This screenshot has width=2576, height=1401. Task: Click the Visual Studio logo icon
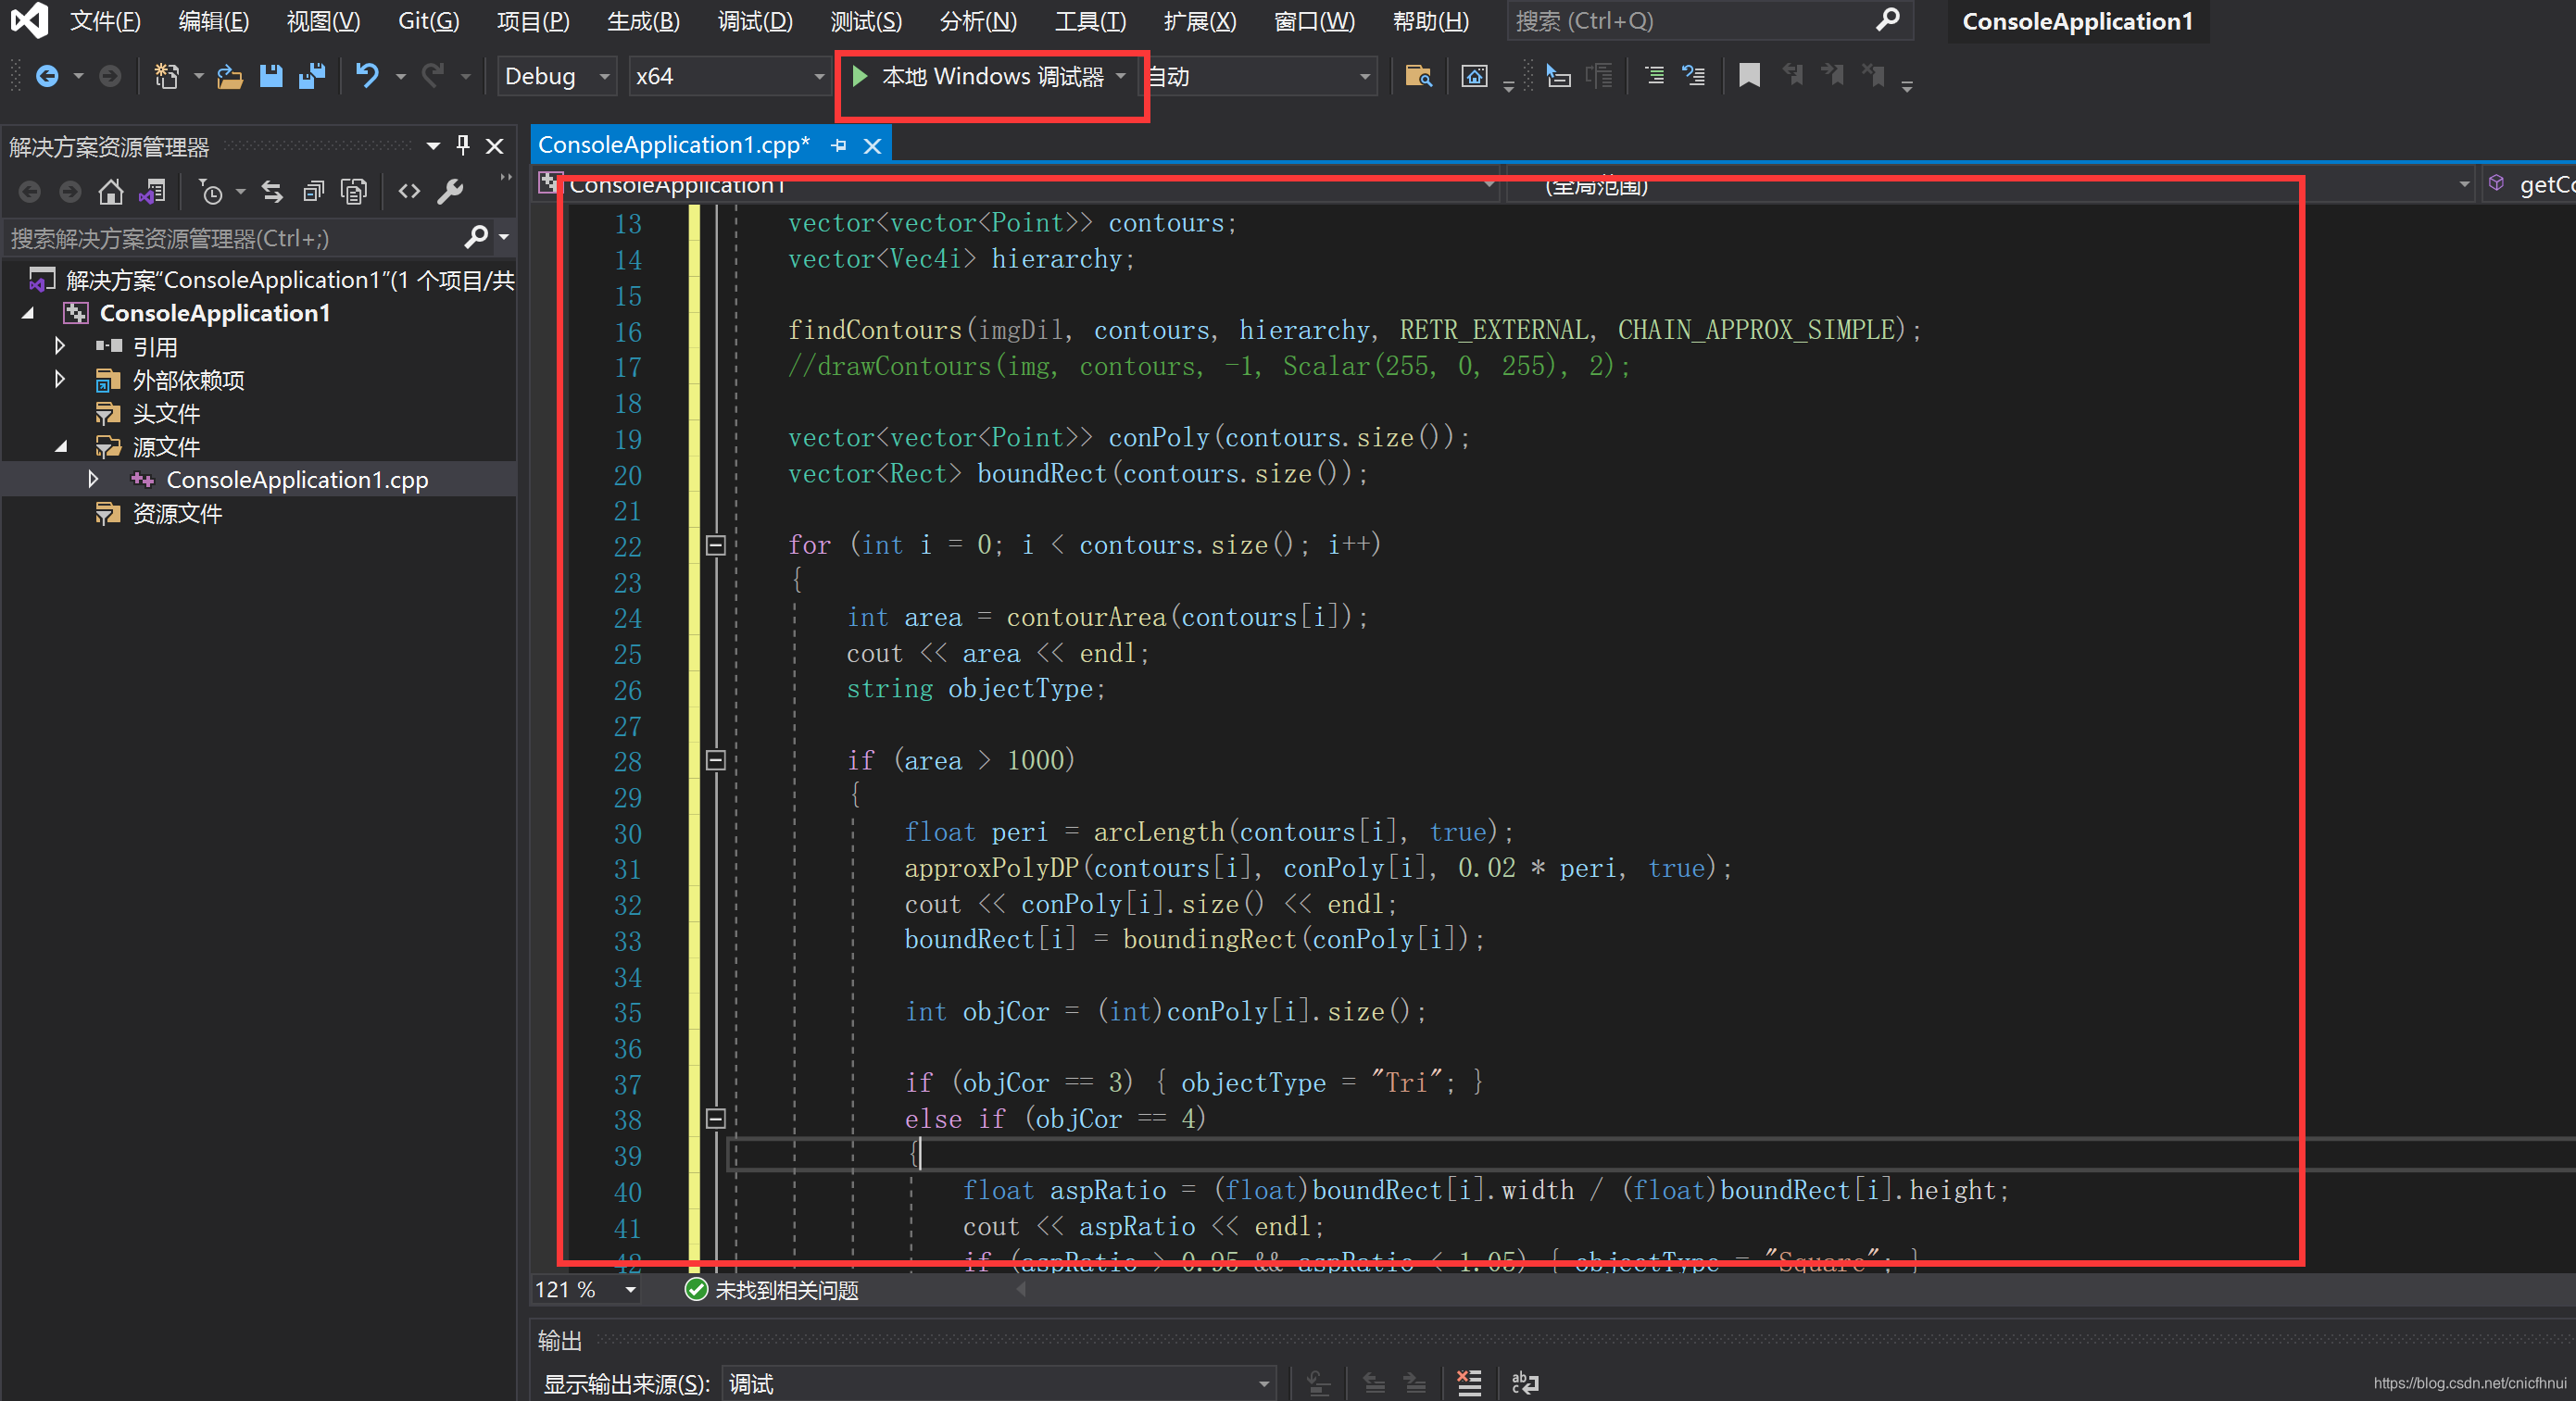coord(29,21)
